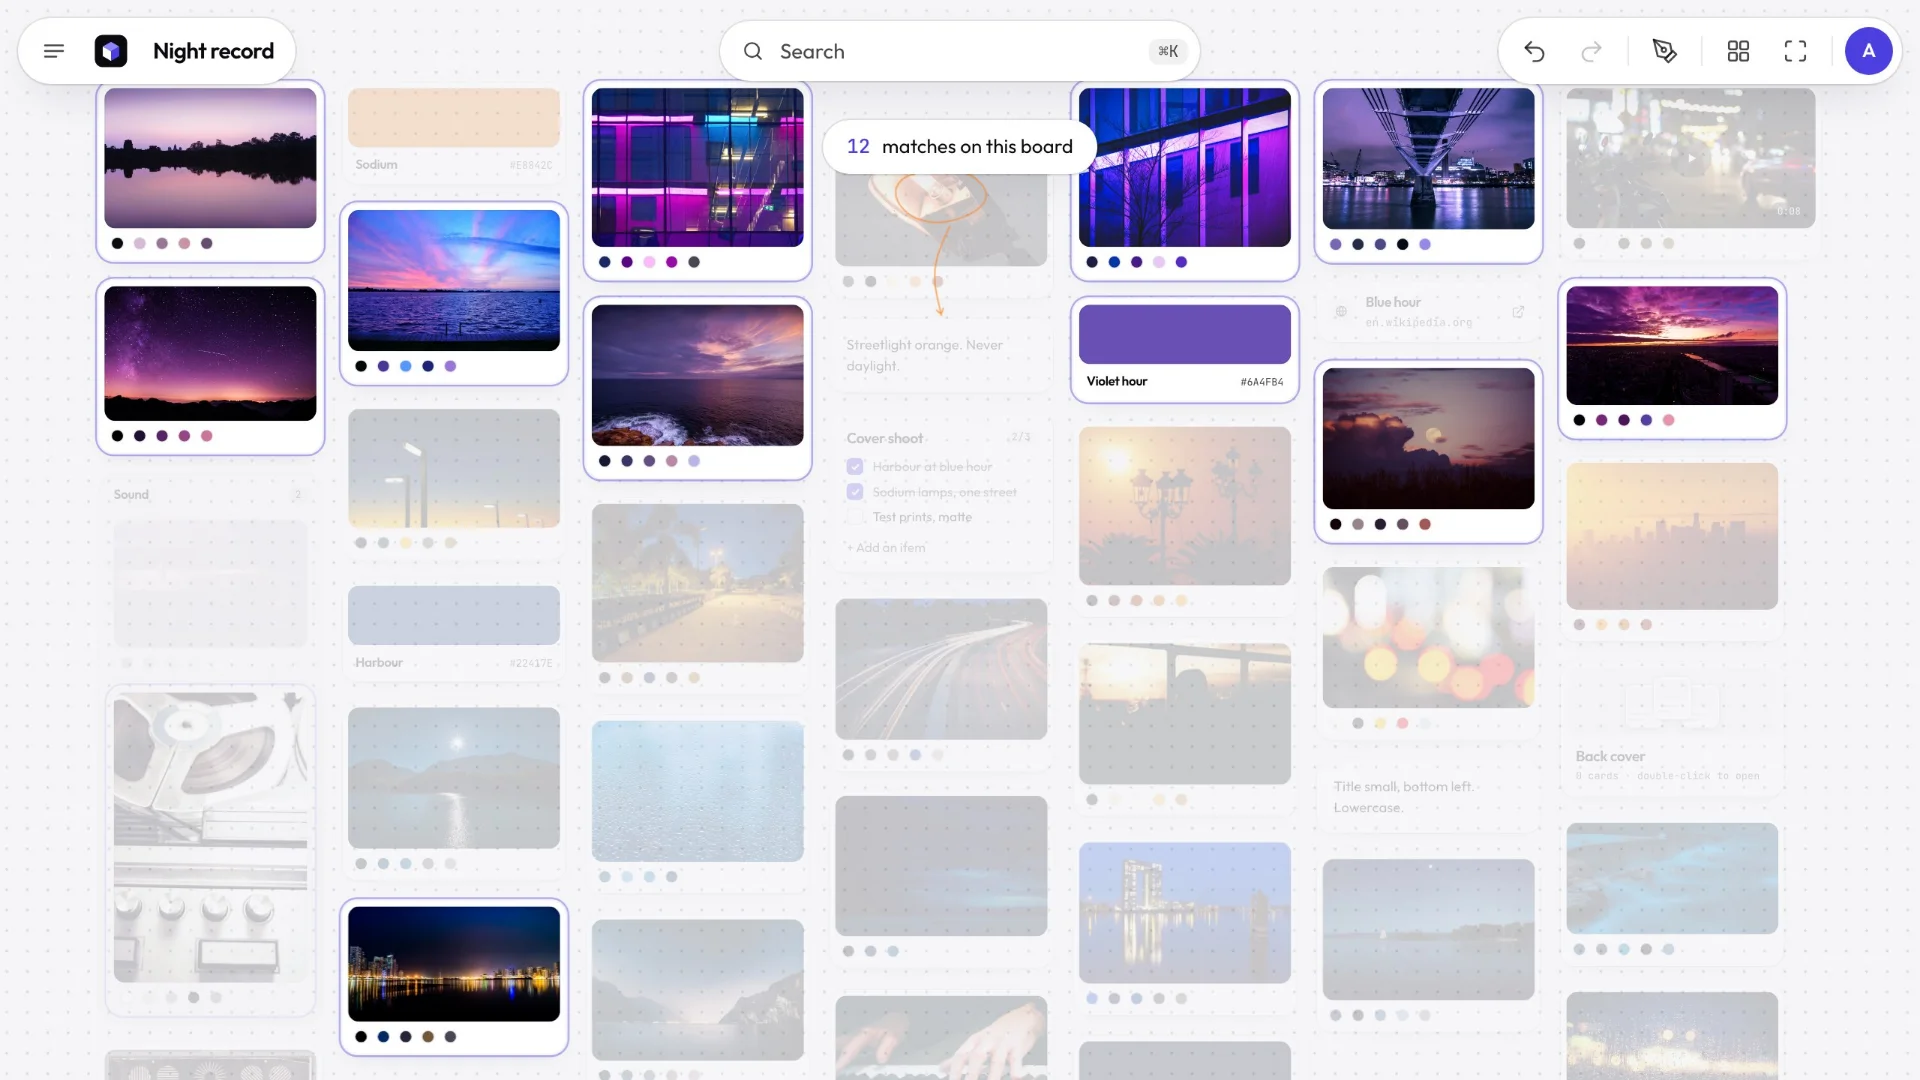Click the Back cover stack label

1610,756
